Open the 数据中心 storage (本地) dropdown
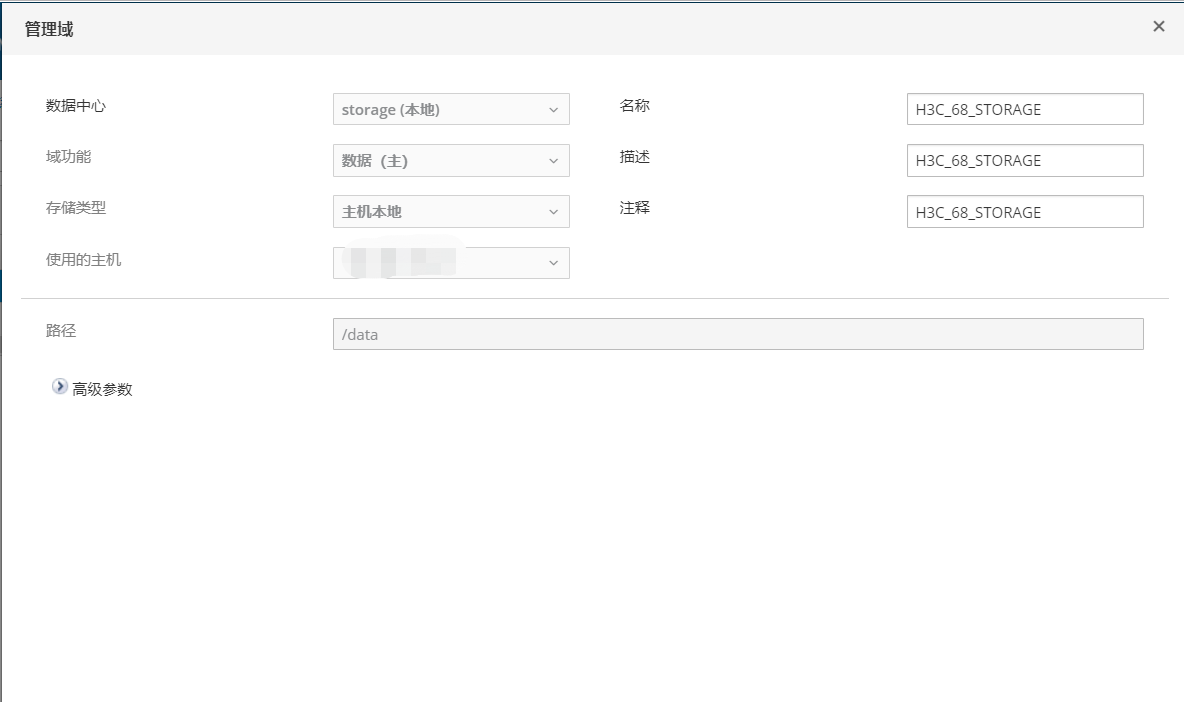The width and height of the screenshot is (1184, 702). pyautogui.click(x=440, y=110)
